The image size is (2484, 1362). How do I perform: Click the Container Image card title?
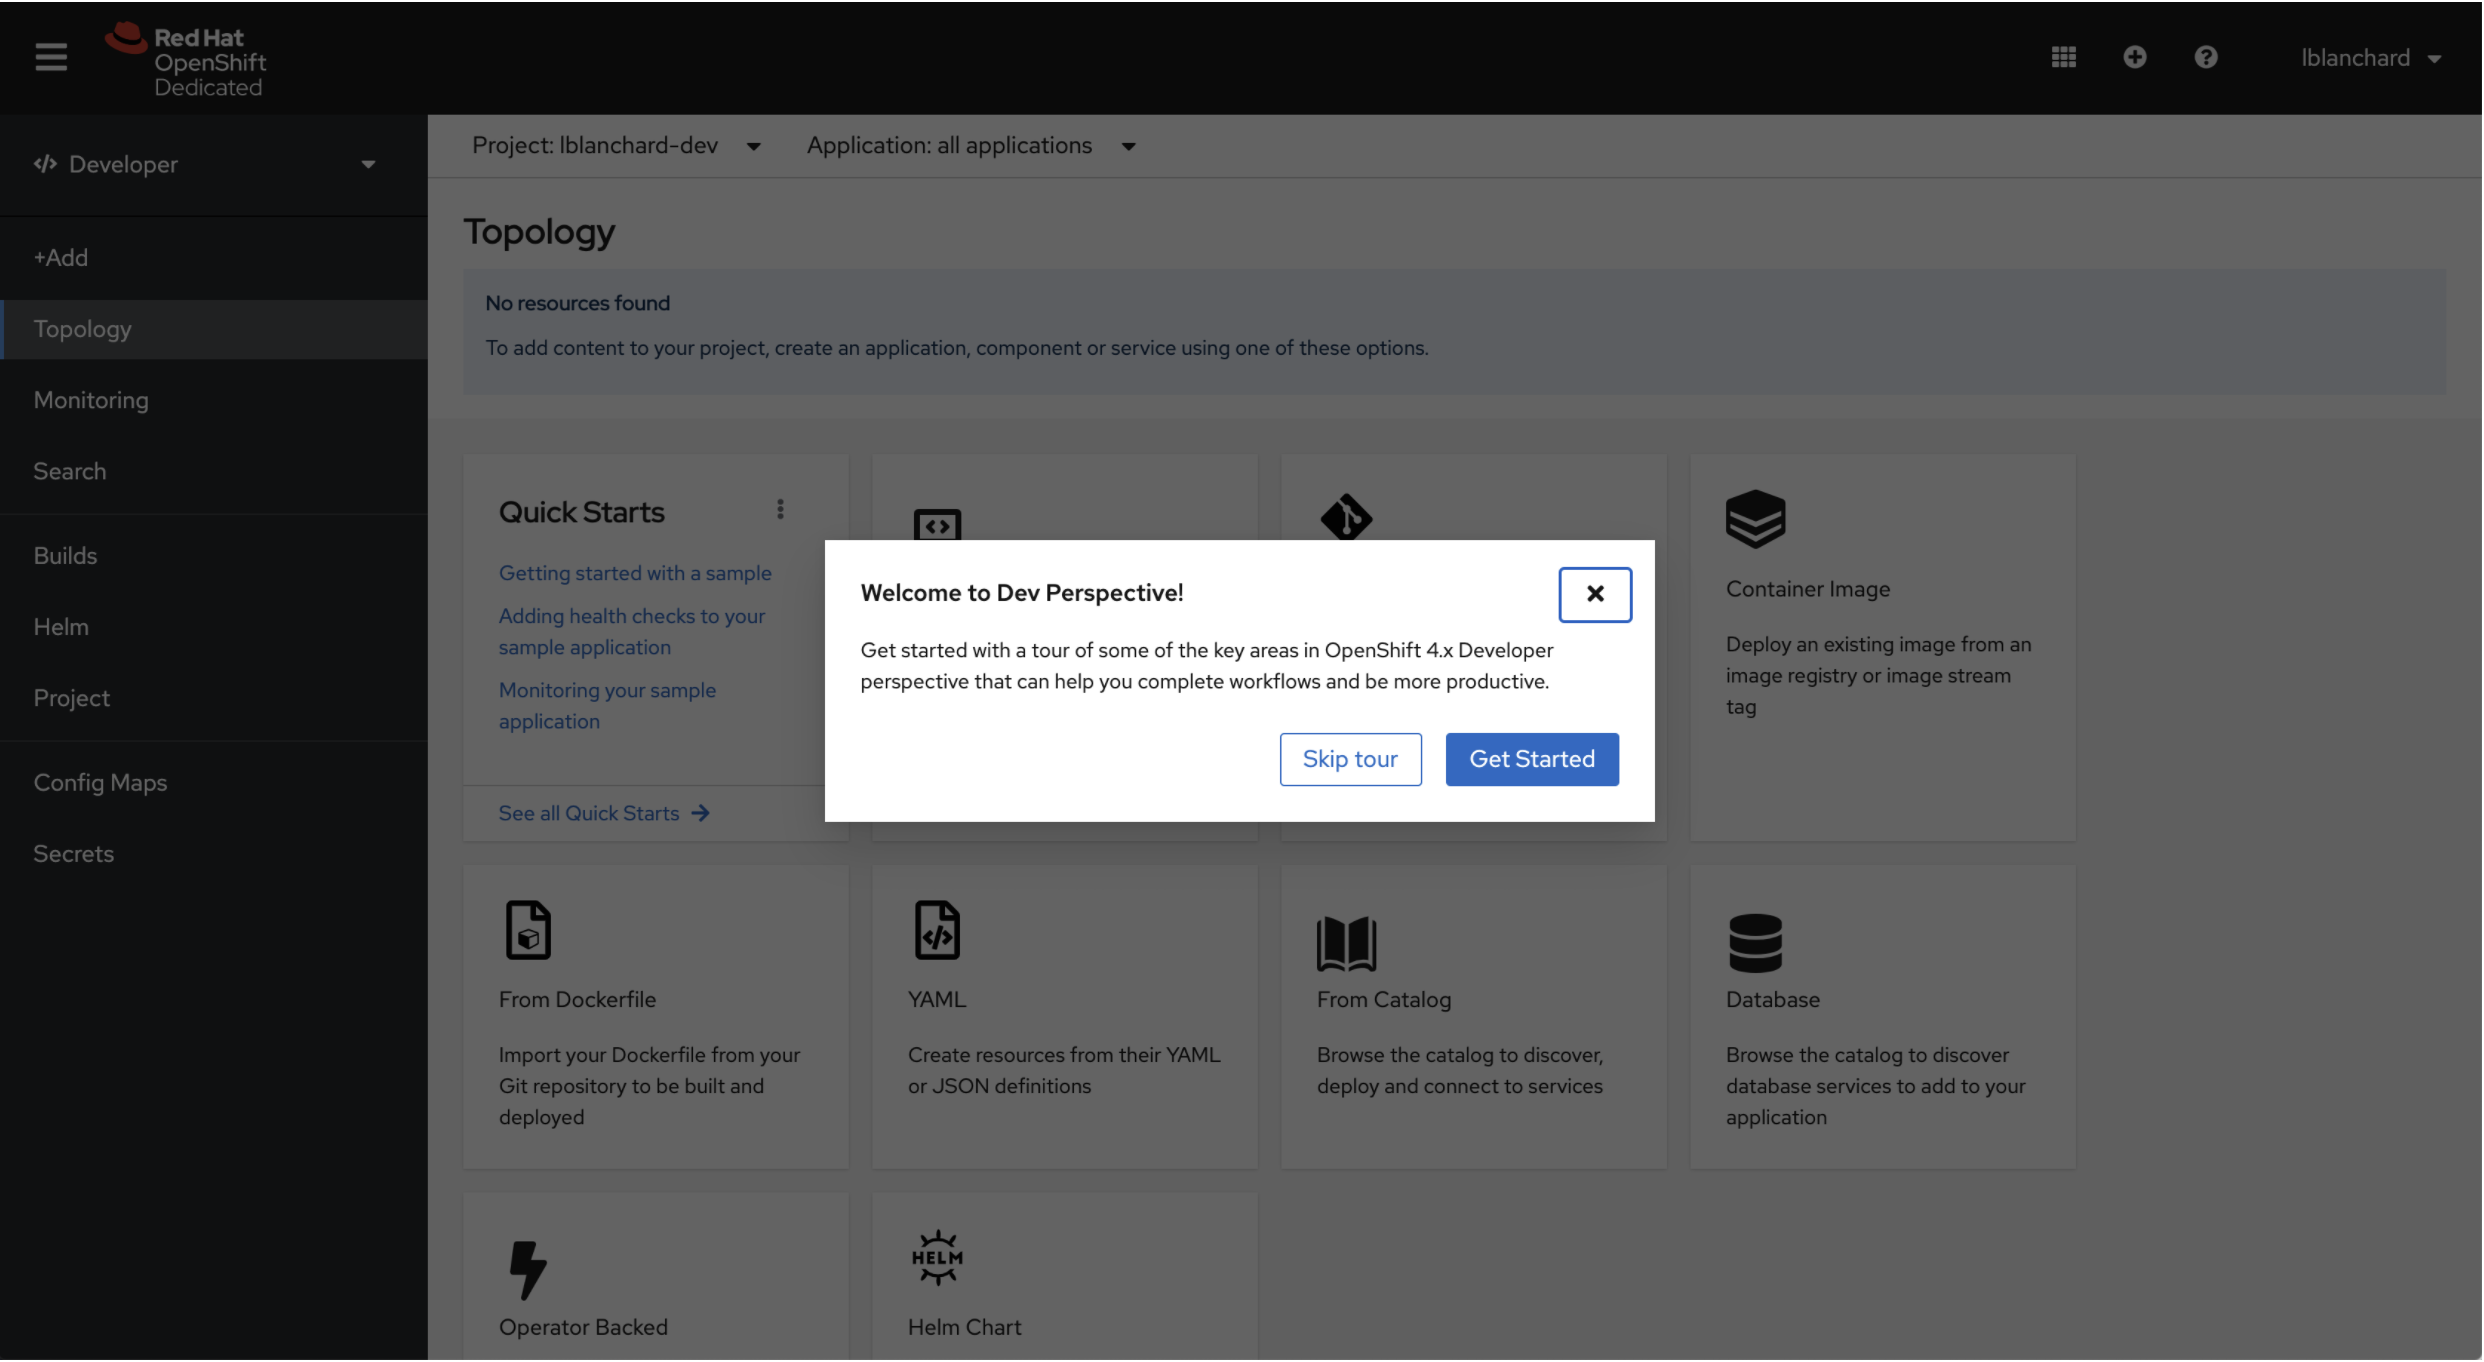click(1808, 589)
